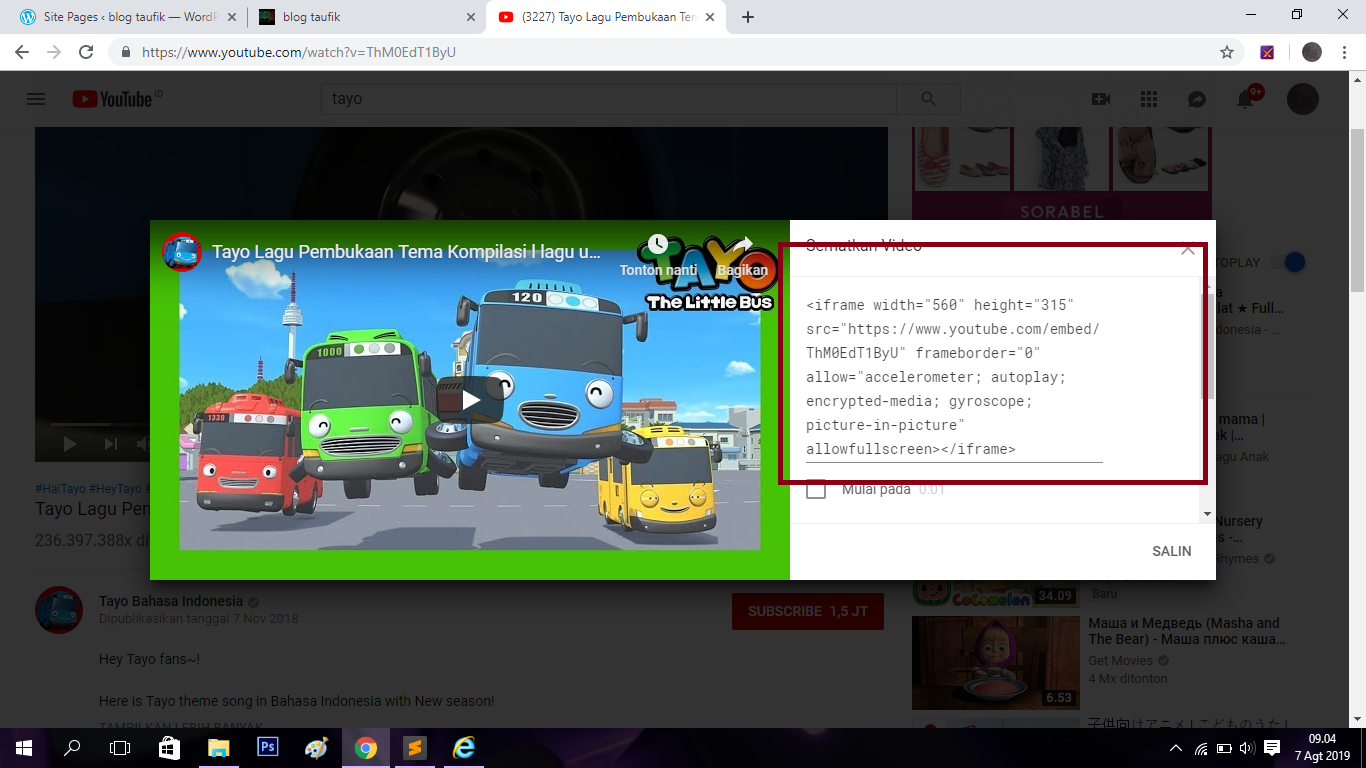Toggle the autoplay switch

1290,262
